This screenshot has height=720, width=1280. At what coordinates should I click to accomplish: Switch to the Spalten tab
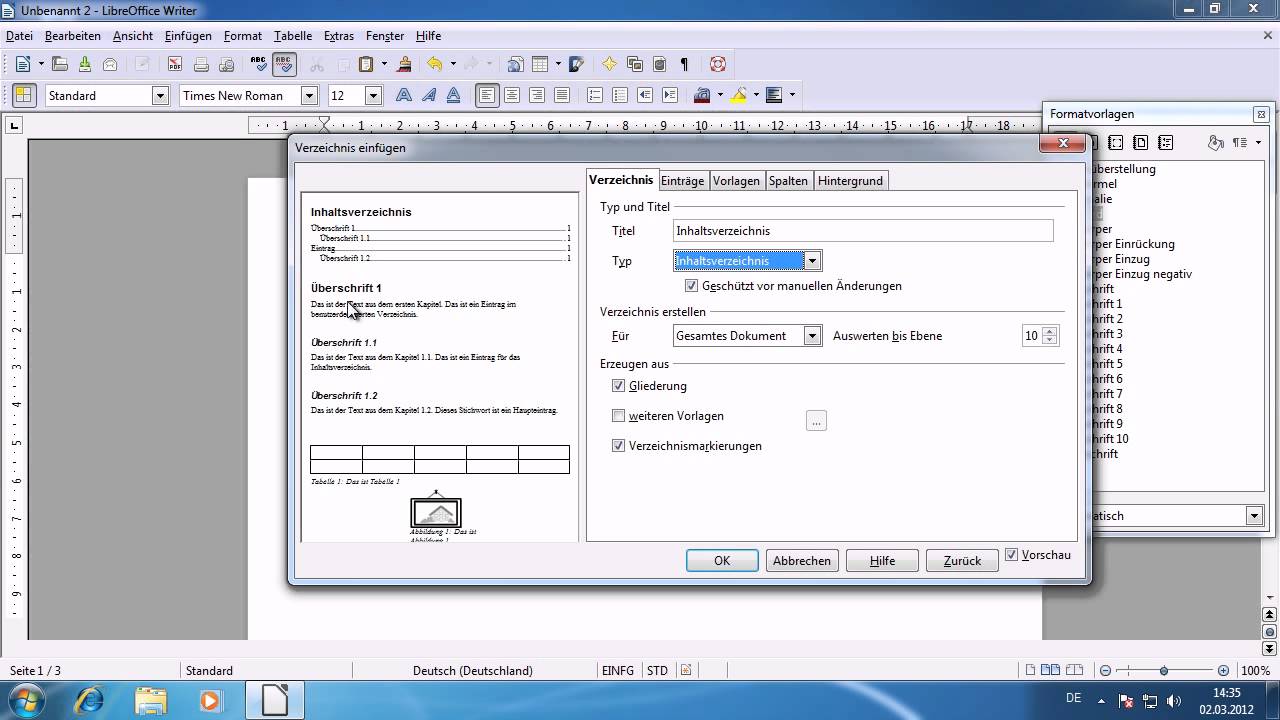pos(789,181)
